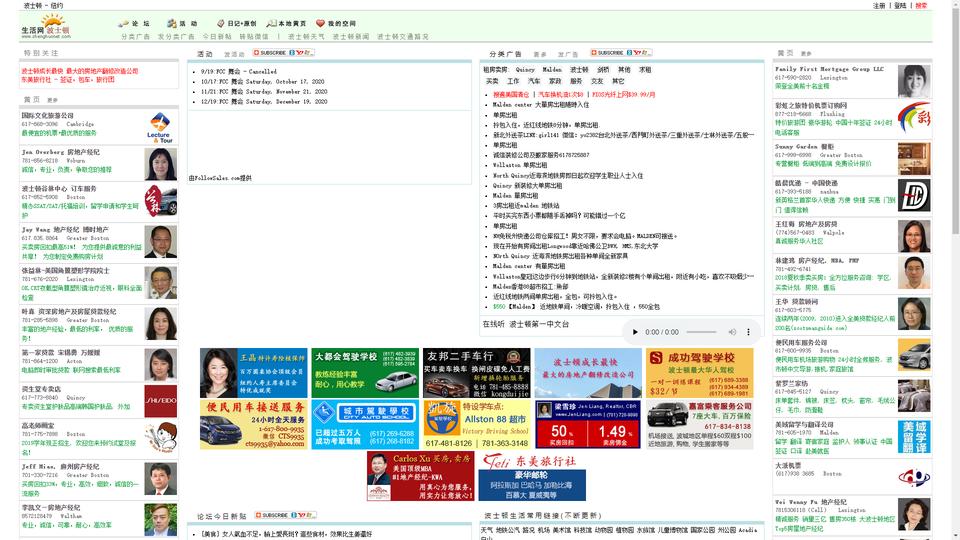Click the 彩虹之旅 rainbow logo
This screenshot has width=960, height=540.
tap(914, 118)
